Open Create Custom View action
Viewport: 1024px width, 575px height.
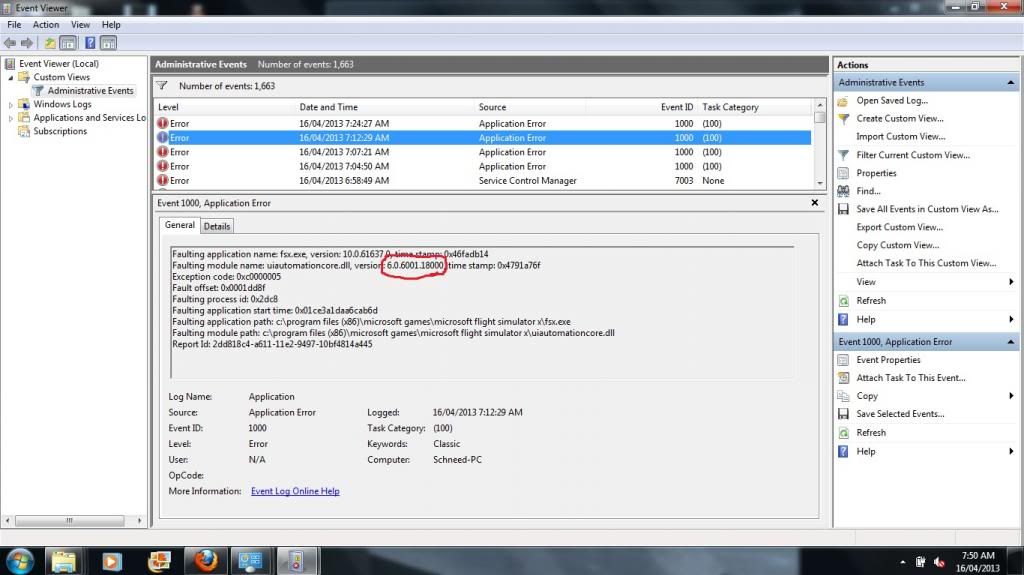coord(899,118)
